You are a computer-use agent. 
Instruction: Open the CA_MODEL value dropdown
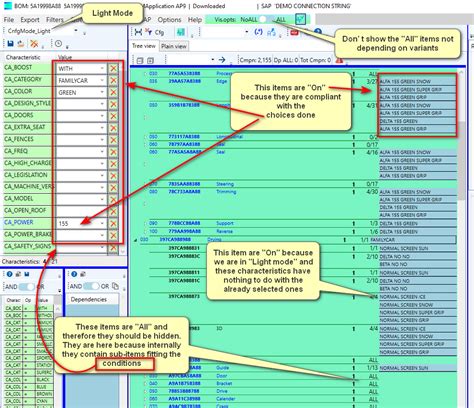pos(102,199)
